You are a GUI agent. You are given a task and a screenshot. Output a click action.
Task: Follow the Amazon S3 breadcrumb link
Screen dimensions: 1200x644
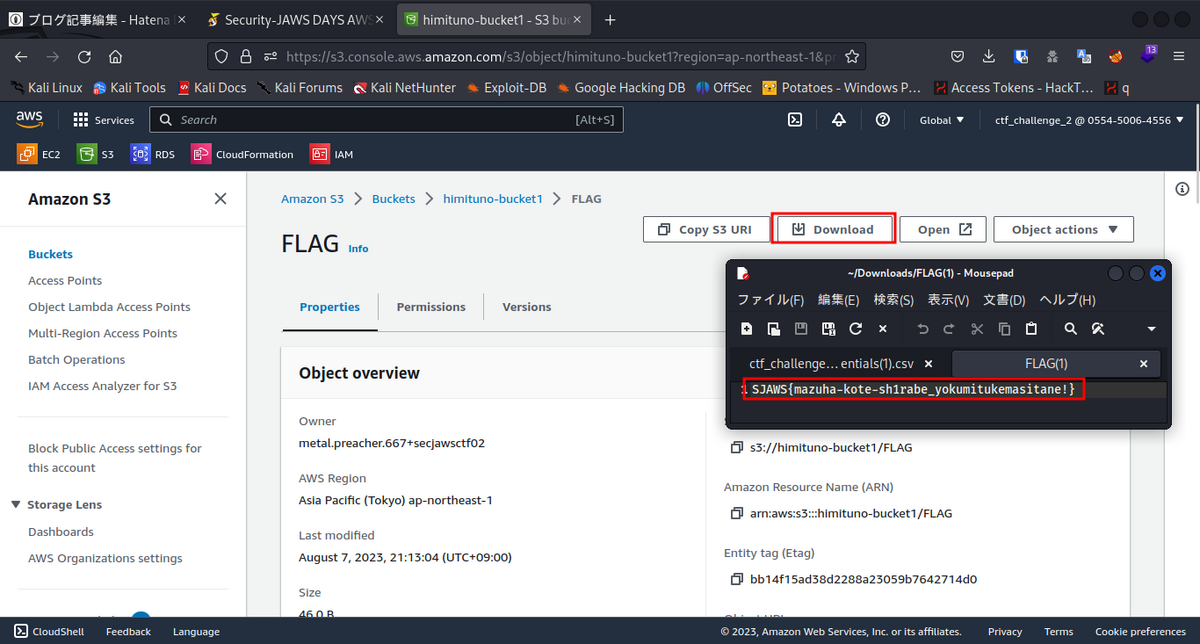[312, 199]
